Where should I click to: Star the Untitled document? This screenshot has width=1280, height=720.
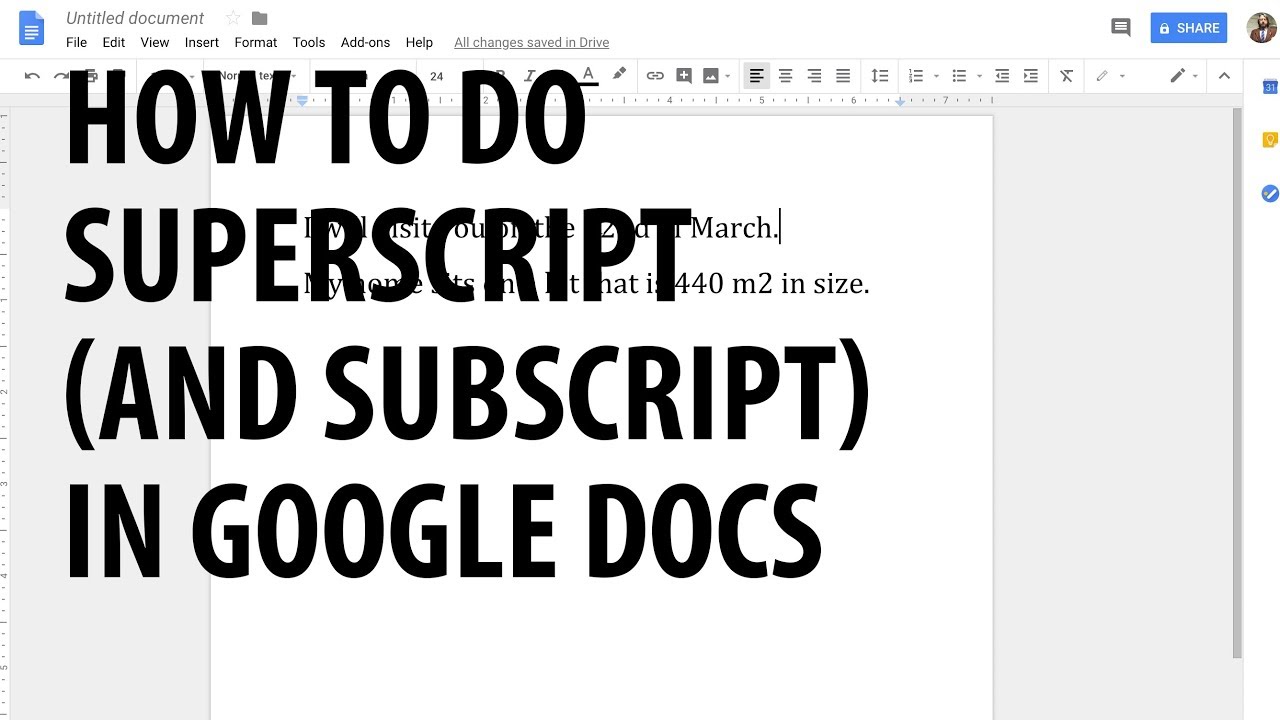[x=233, y=18]
